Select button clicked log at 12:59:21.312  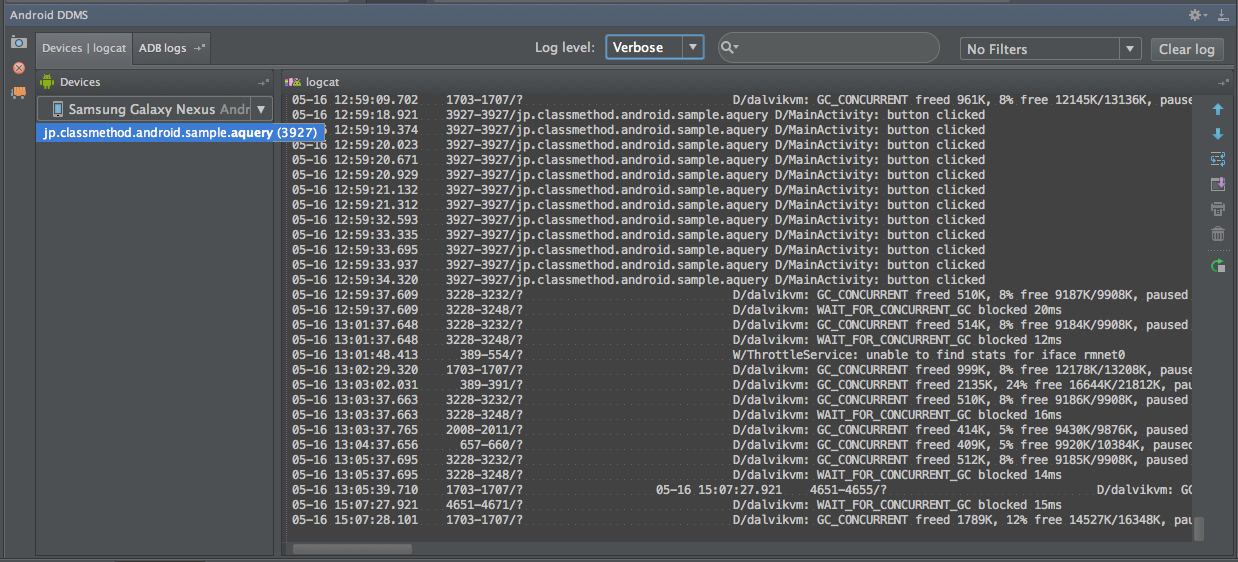point(638,205)
